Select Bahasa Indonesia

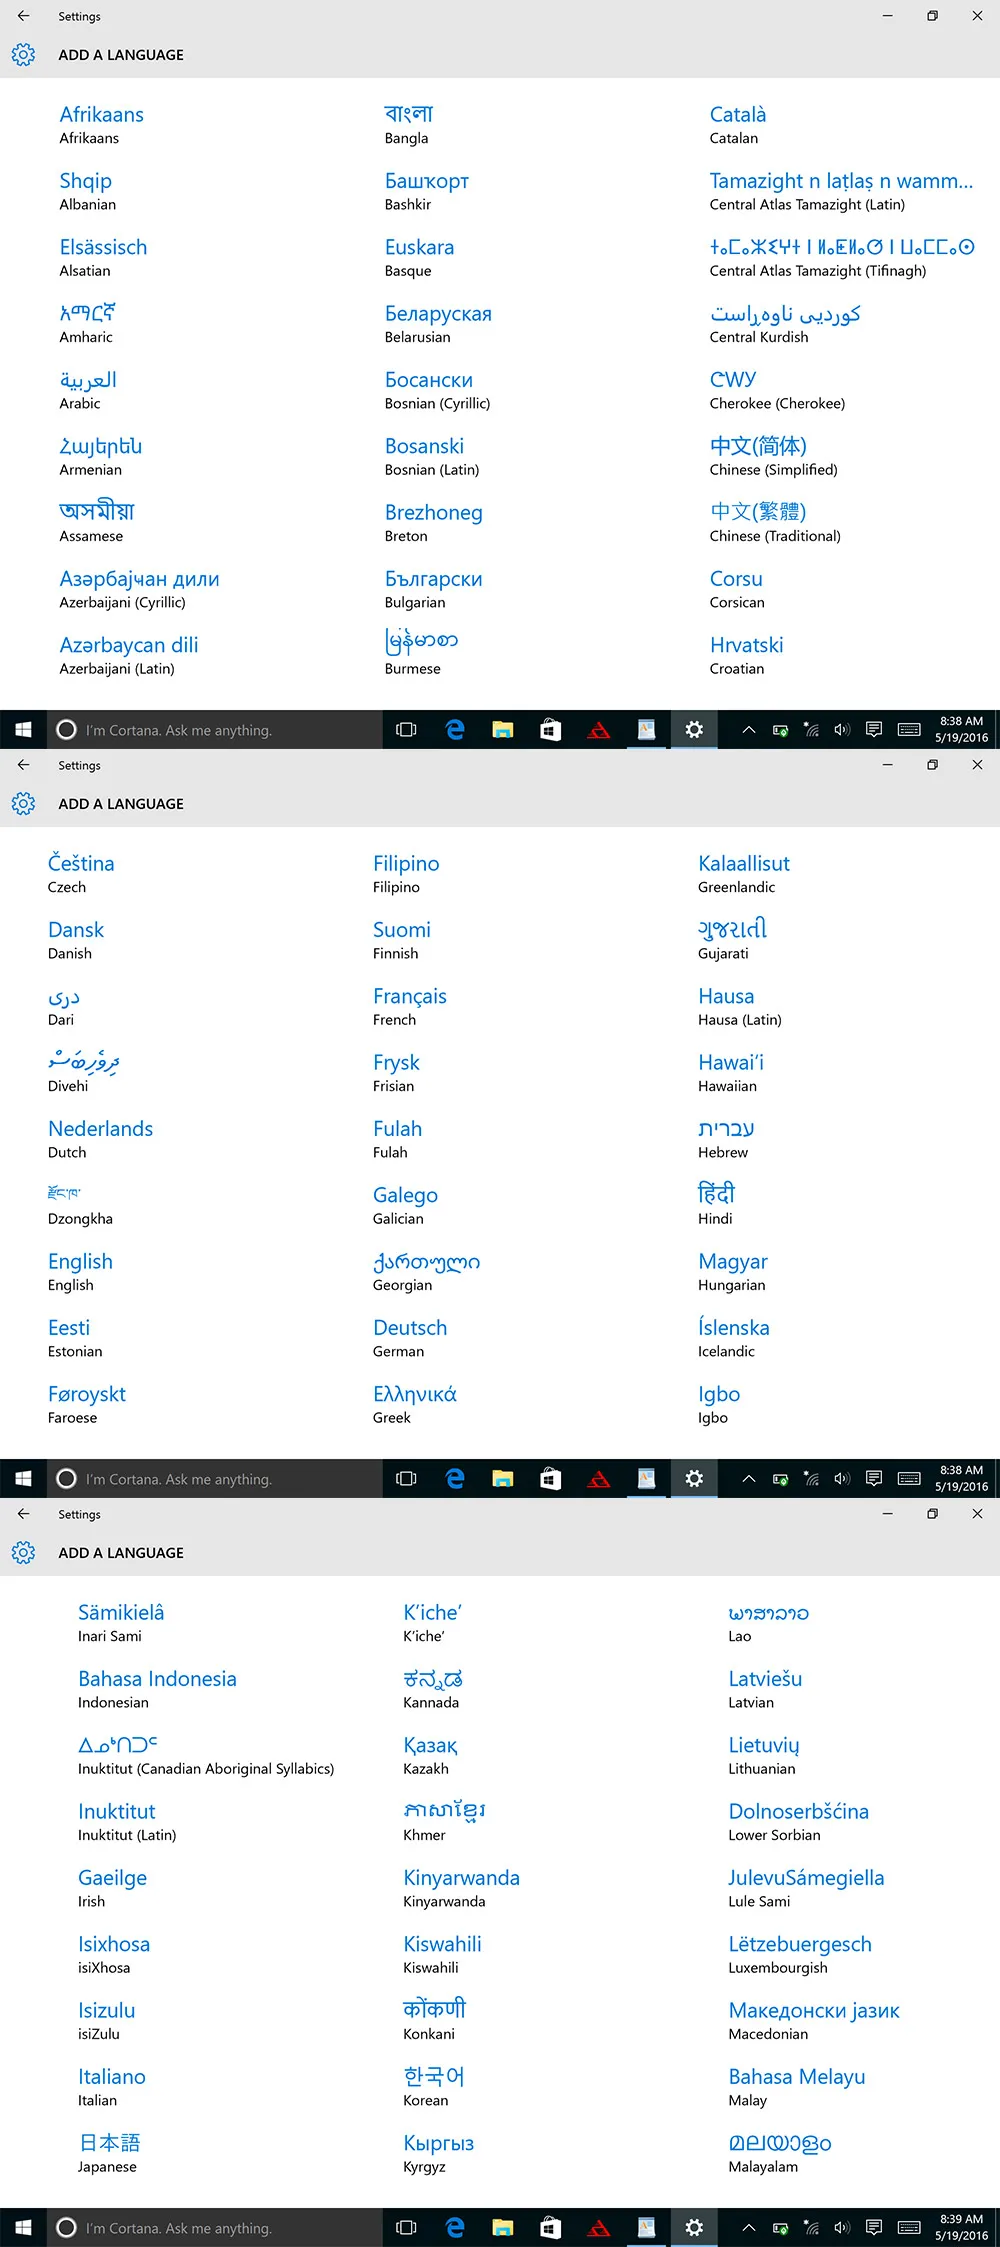click(157, 1689)
